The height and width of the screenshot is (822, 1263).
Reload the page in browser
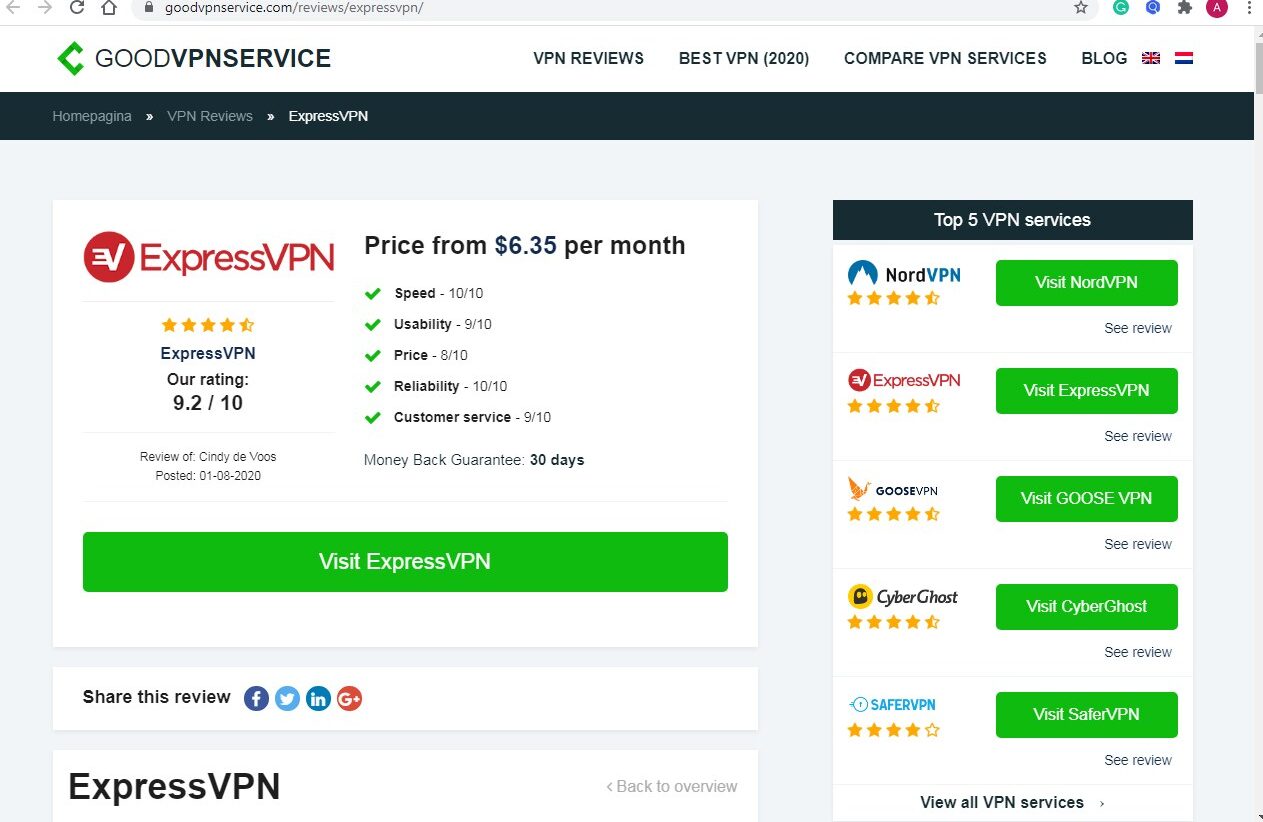click(x=77, y=8)
